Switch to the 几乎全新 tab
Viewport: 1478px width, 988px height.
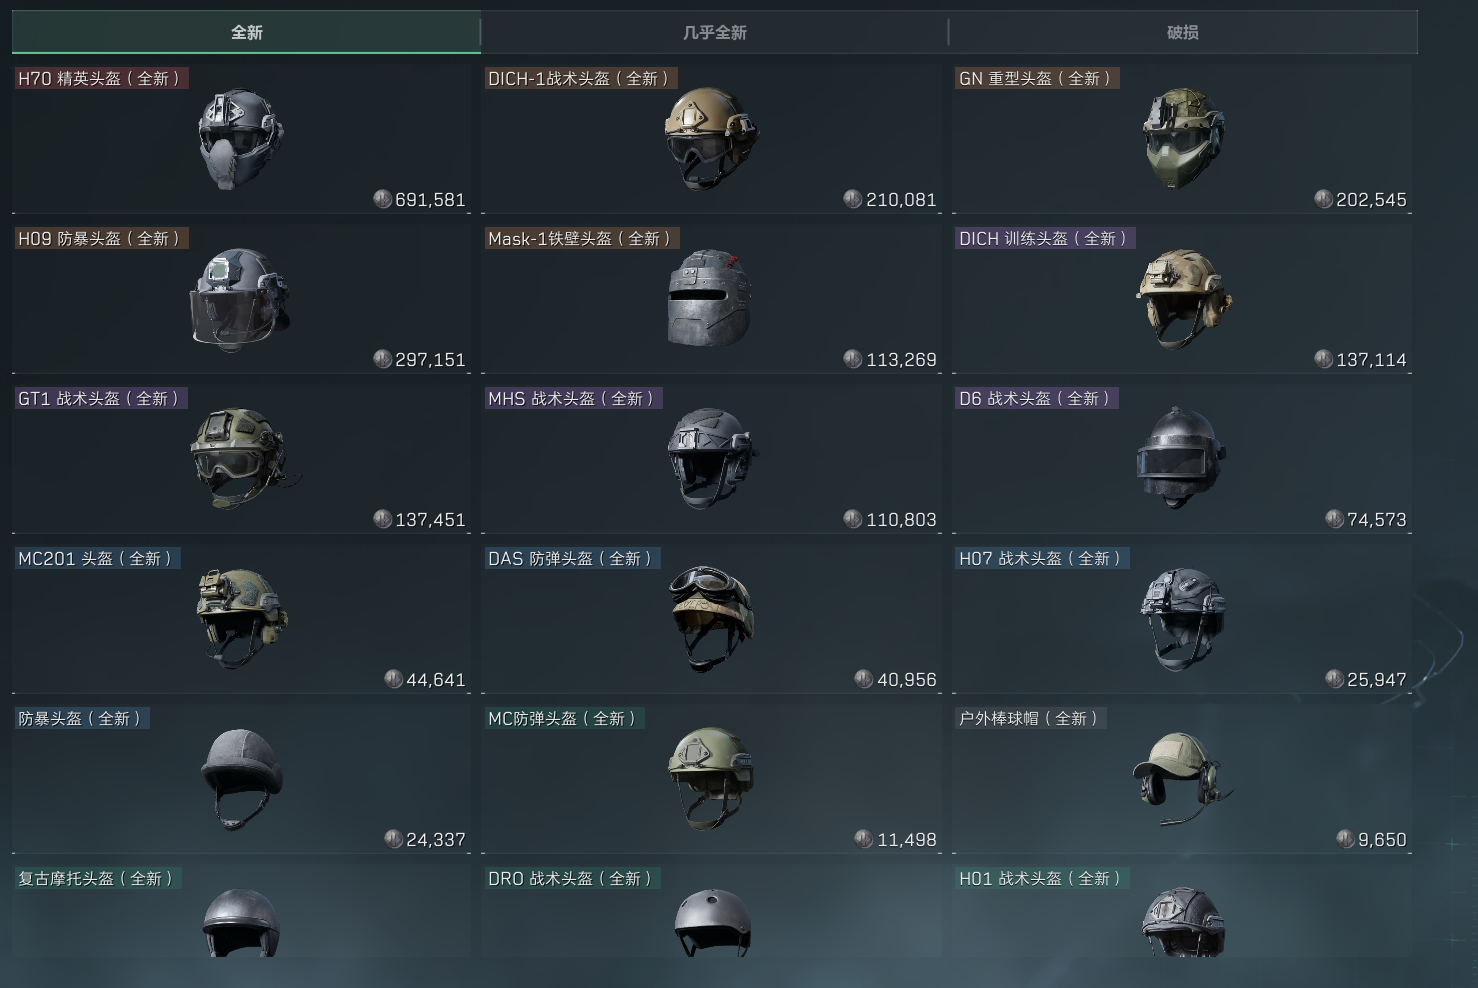point(714,32)
